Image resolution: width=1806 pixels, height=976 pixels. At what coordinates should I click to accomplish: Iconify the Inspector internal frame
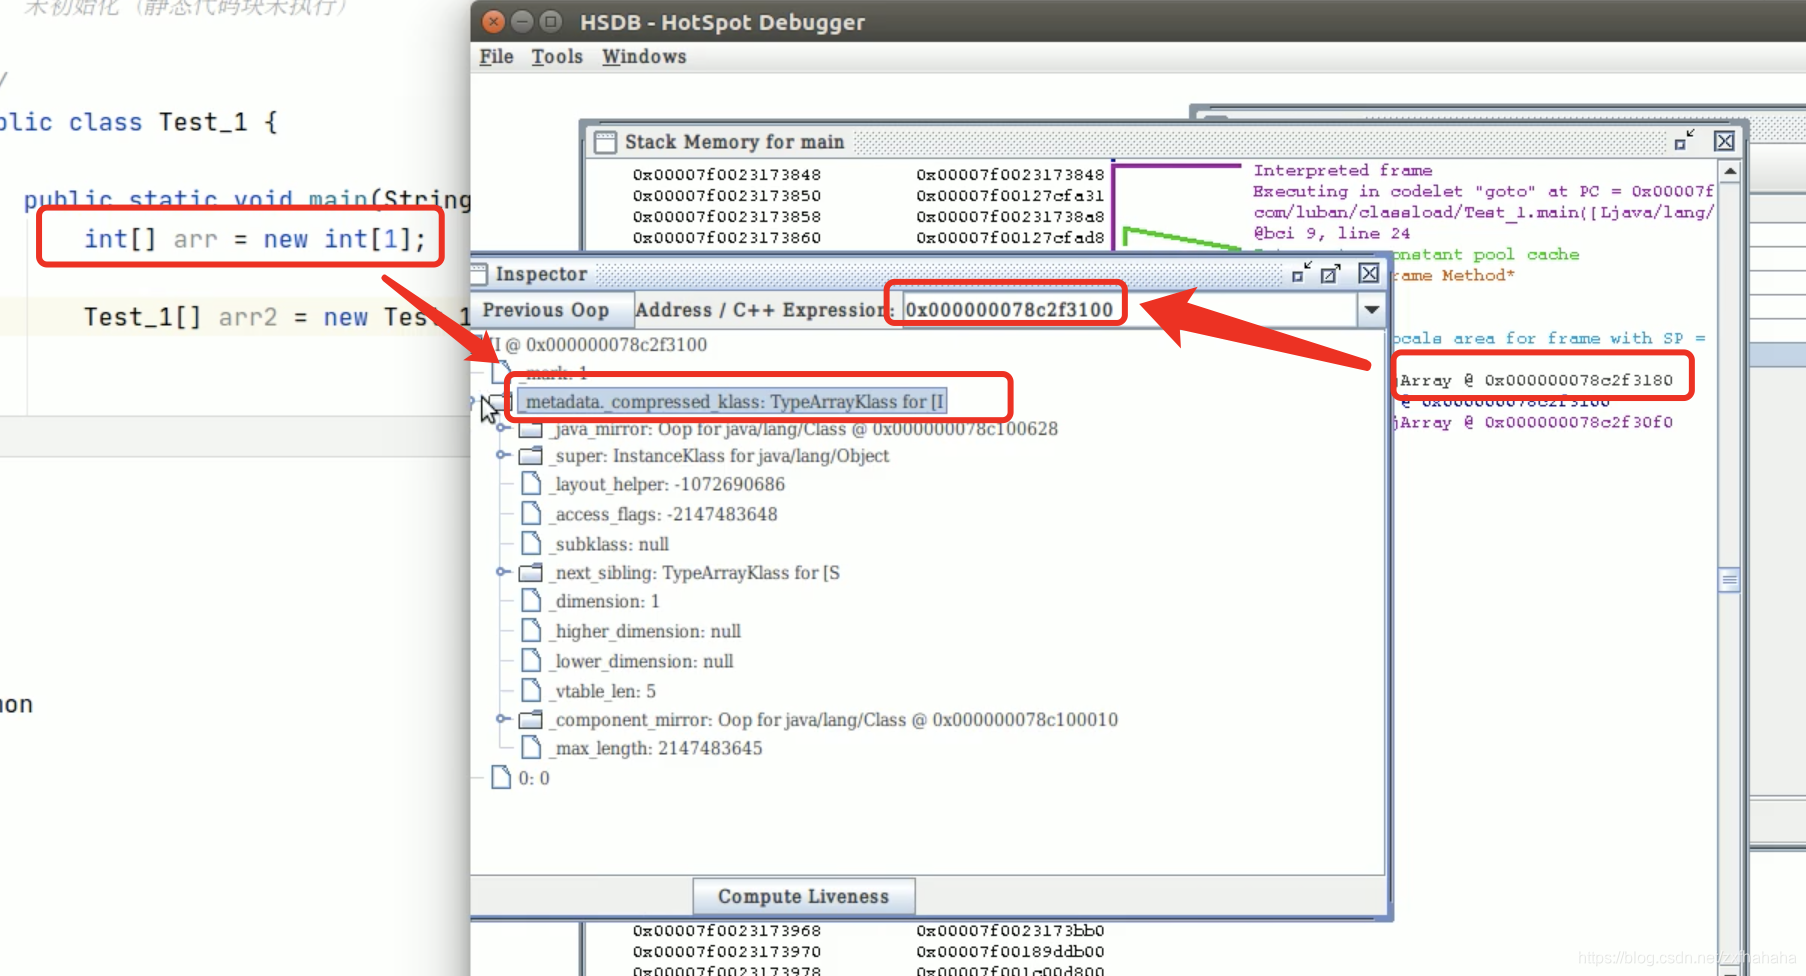pyautogui.click(x=1301, y=273)
